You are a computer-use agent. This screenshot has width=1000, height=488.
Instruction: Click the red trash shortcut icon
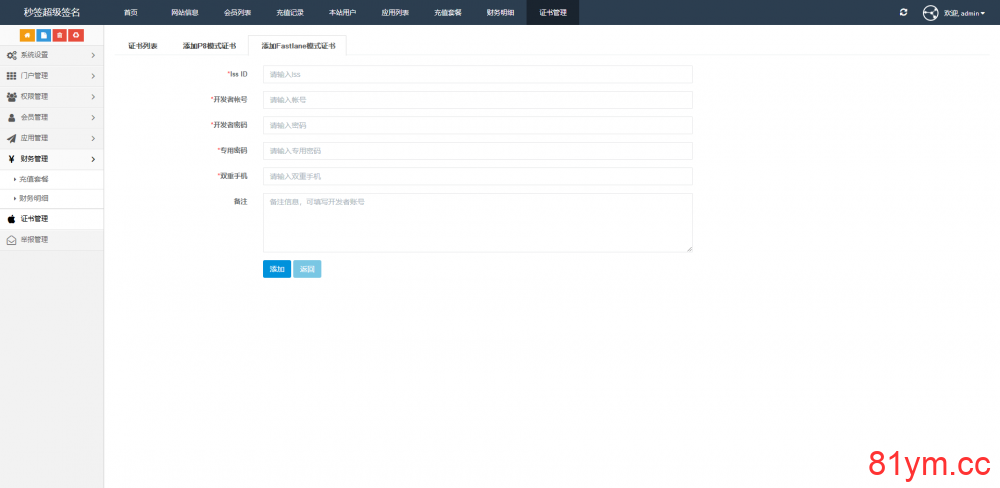point(59,35)
